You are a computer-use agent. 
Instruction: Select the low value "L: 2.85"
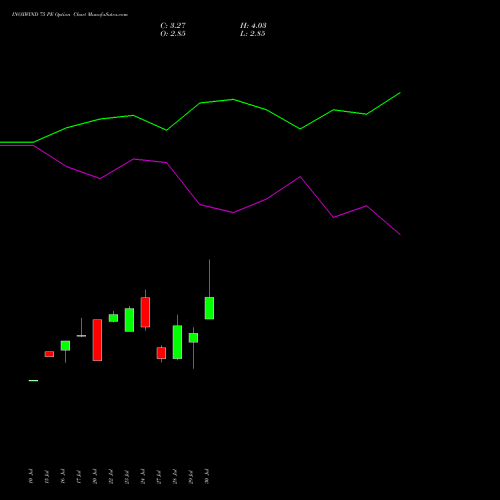tap(253, 34)
